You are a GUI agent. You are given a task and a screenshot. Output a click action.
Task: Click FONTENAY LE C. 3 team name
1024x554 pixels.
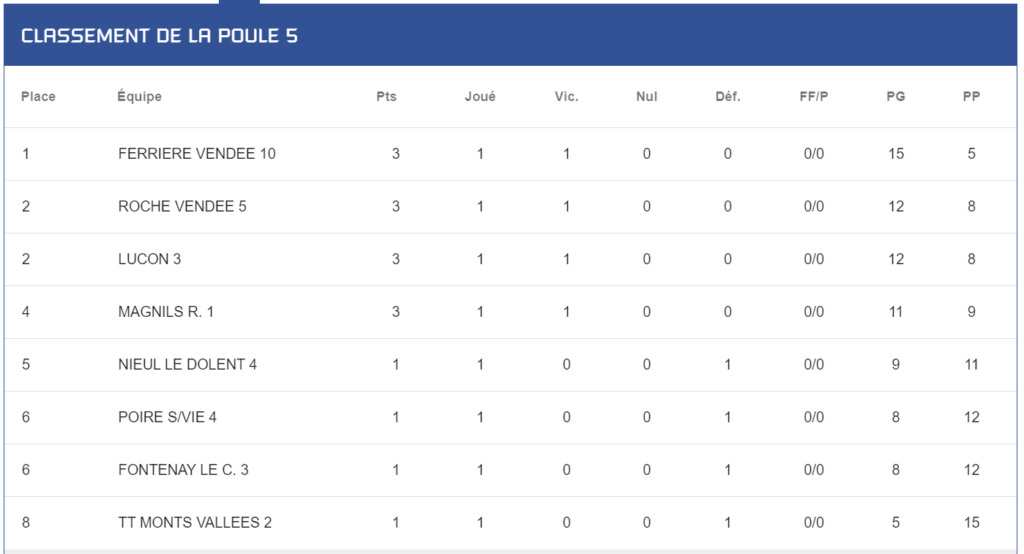(183, 470)
